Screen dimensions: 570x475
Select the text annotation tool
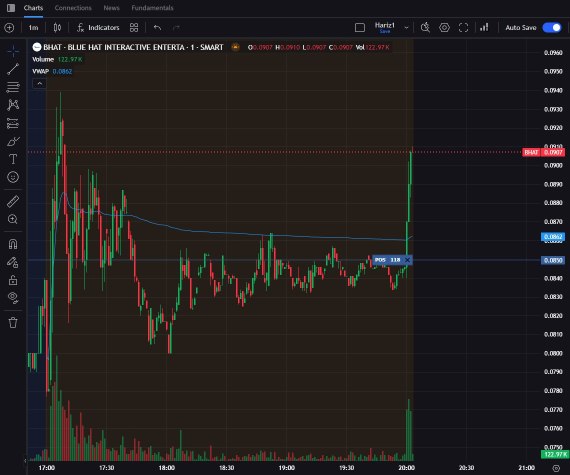pyautogui.click(x=13, y=159)
